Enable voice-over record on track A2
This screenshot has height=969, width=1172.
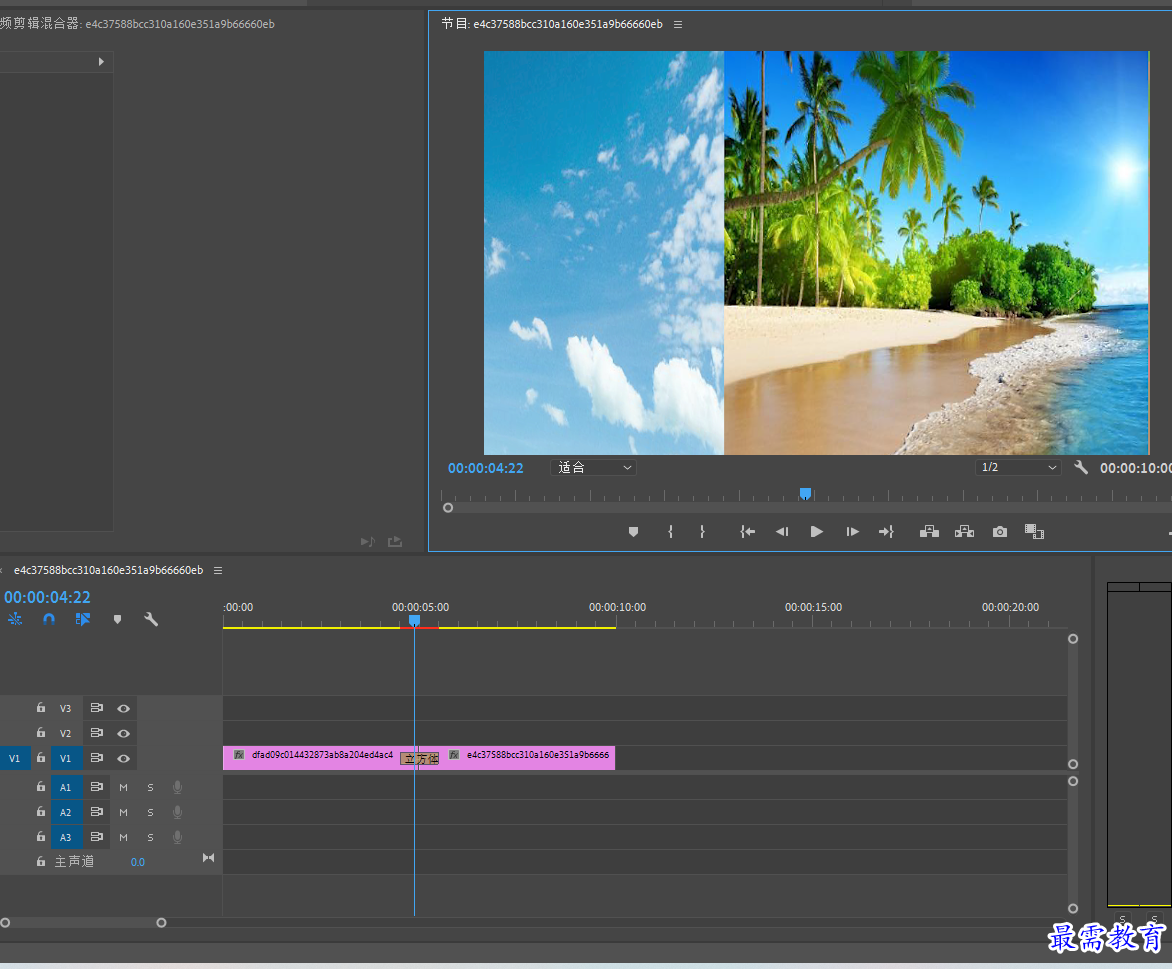177,812
